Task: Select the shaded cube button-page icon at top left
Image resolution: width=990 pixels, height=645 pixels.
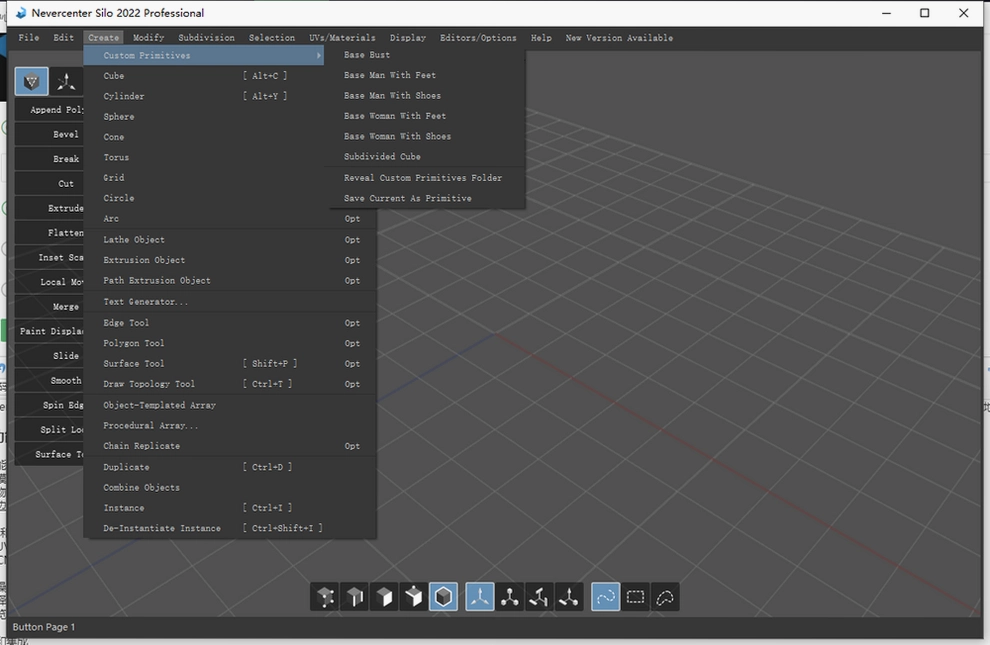Action: [x=32, y=81]
